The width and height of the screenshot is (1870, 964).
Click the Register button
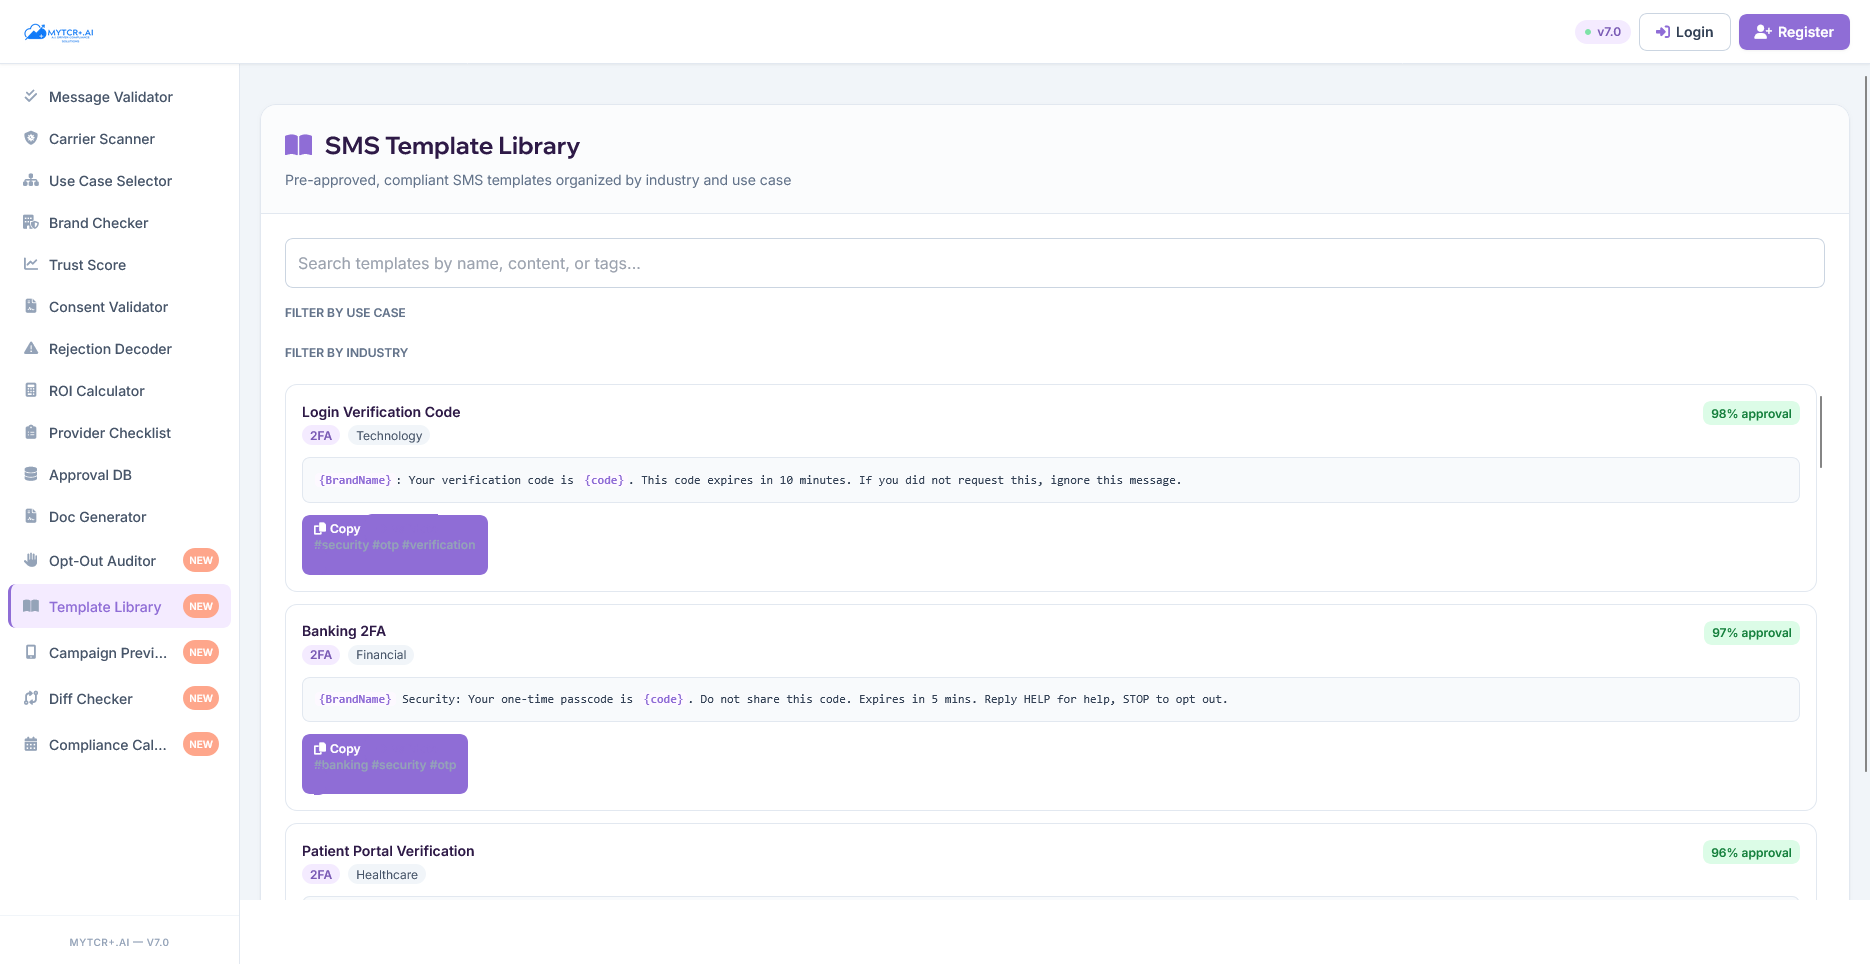[1793, 31]
